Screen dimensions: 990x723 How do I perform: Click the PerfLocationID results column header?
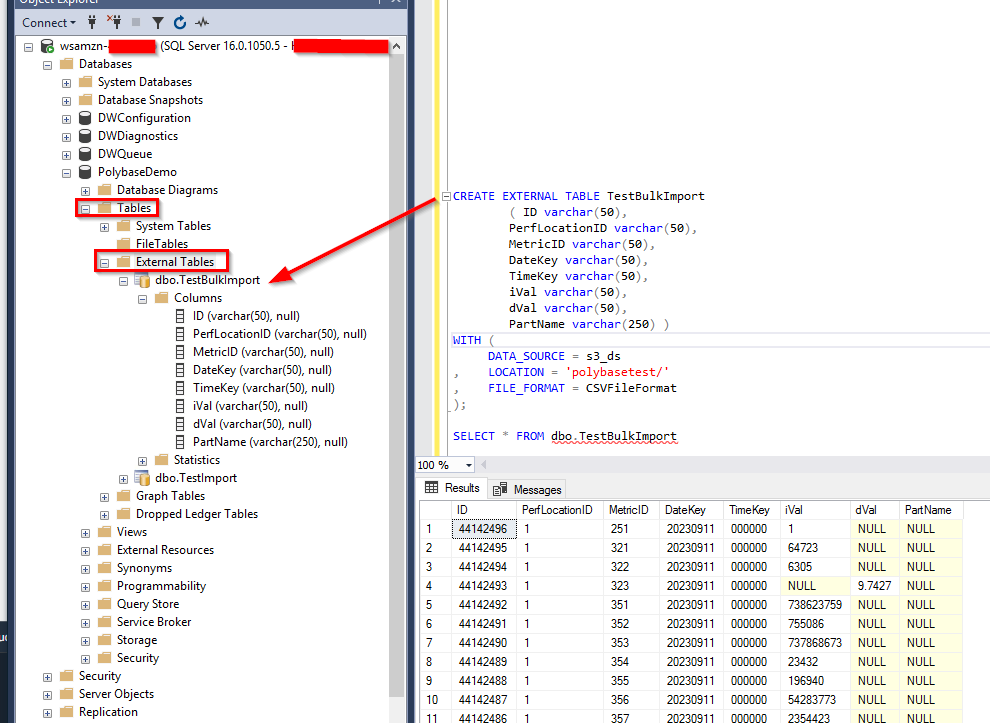(x=557, y=510)
